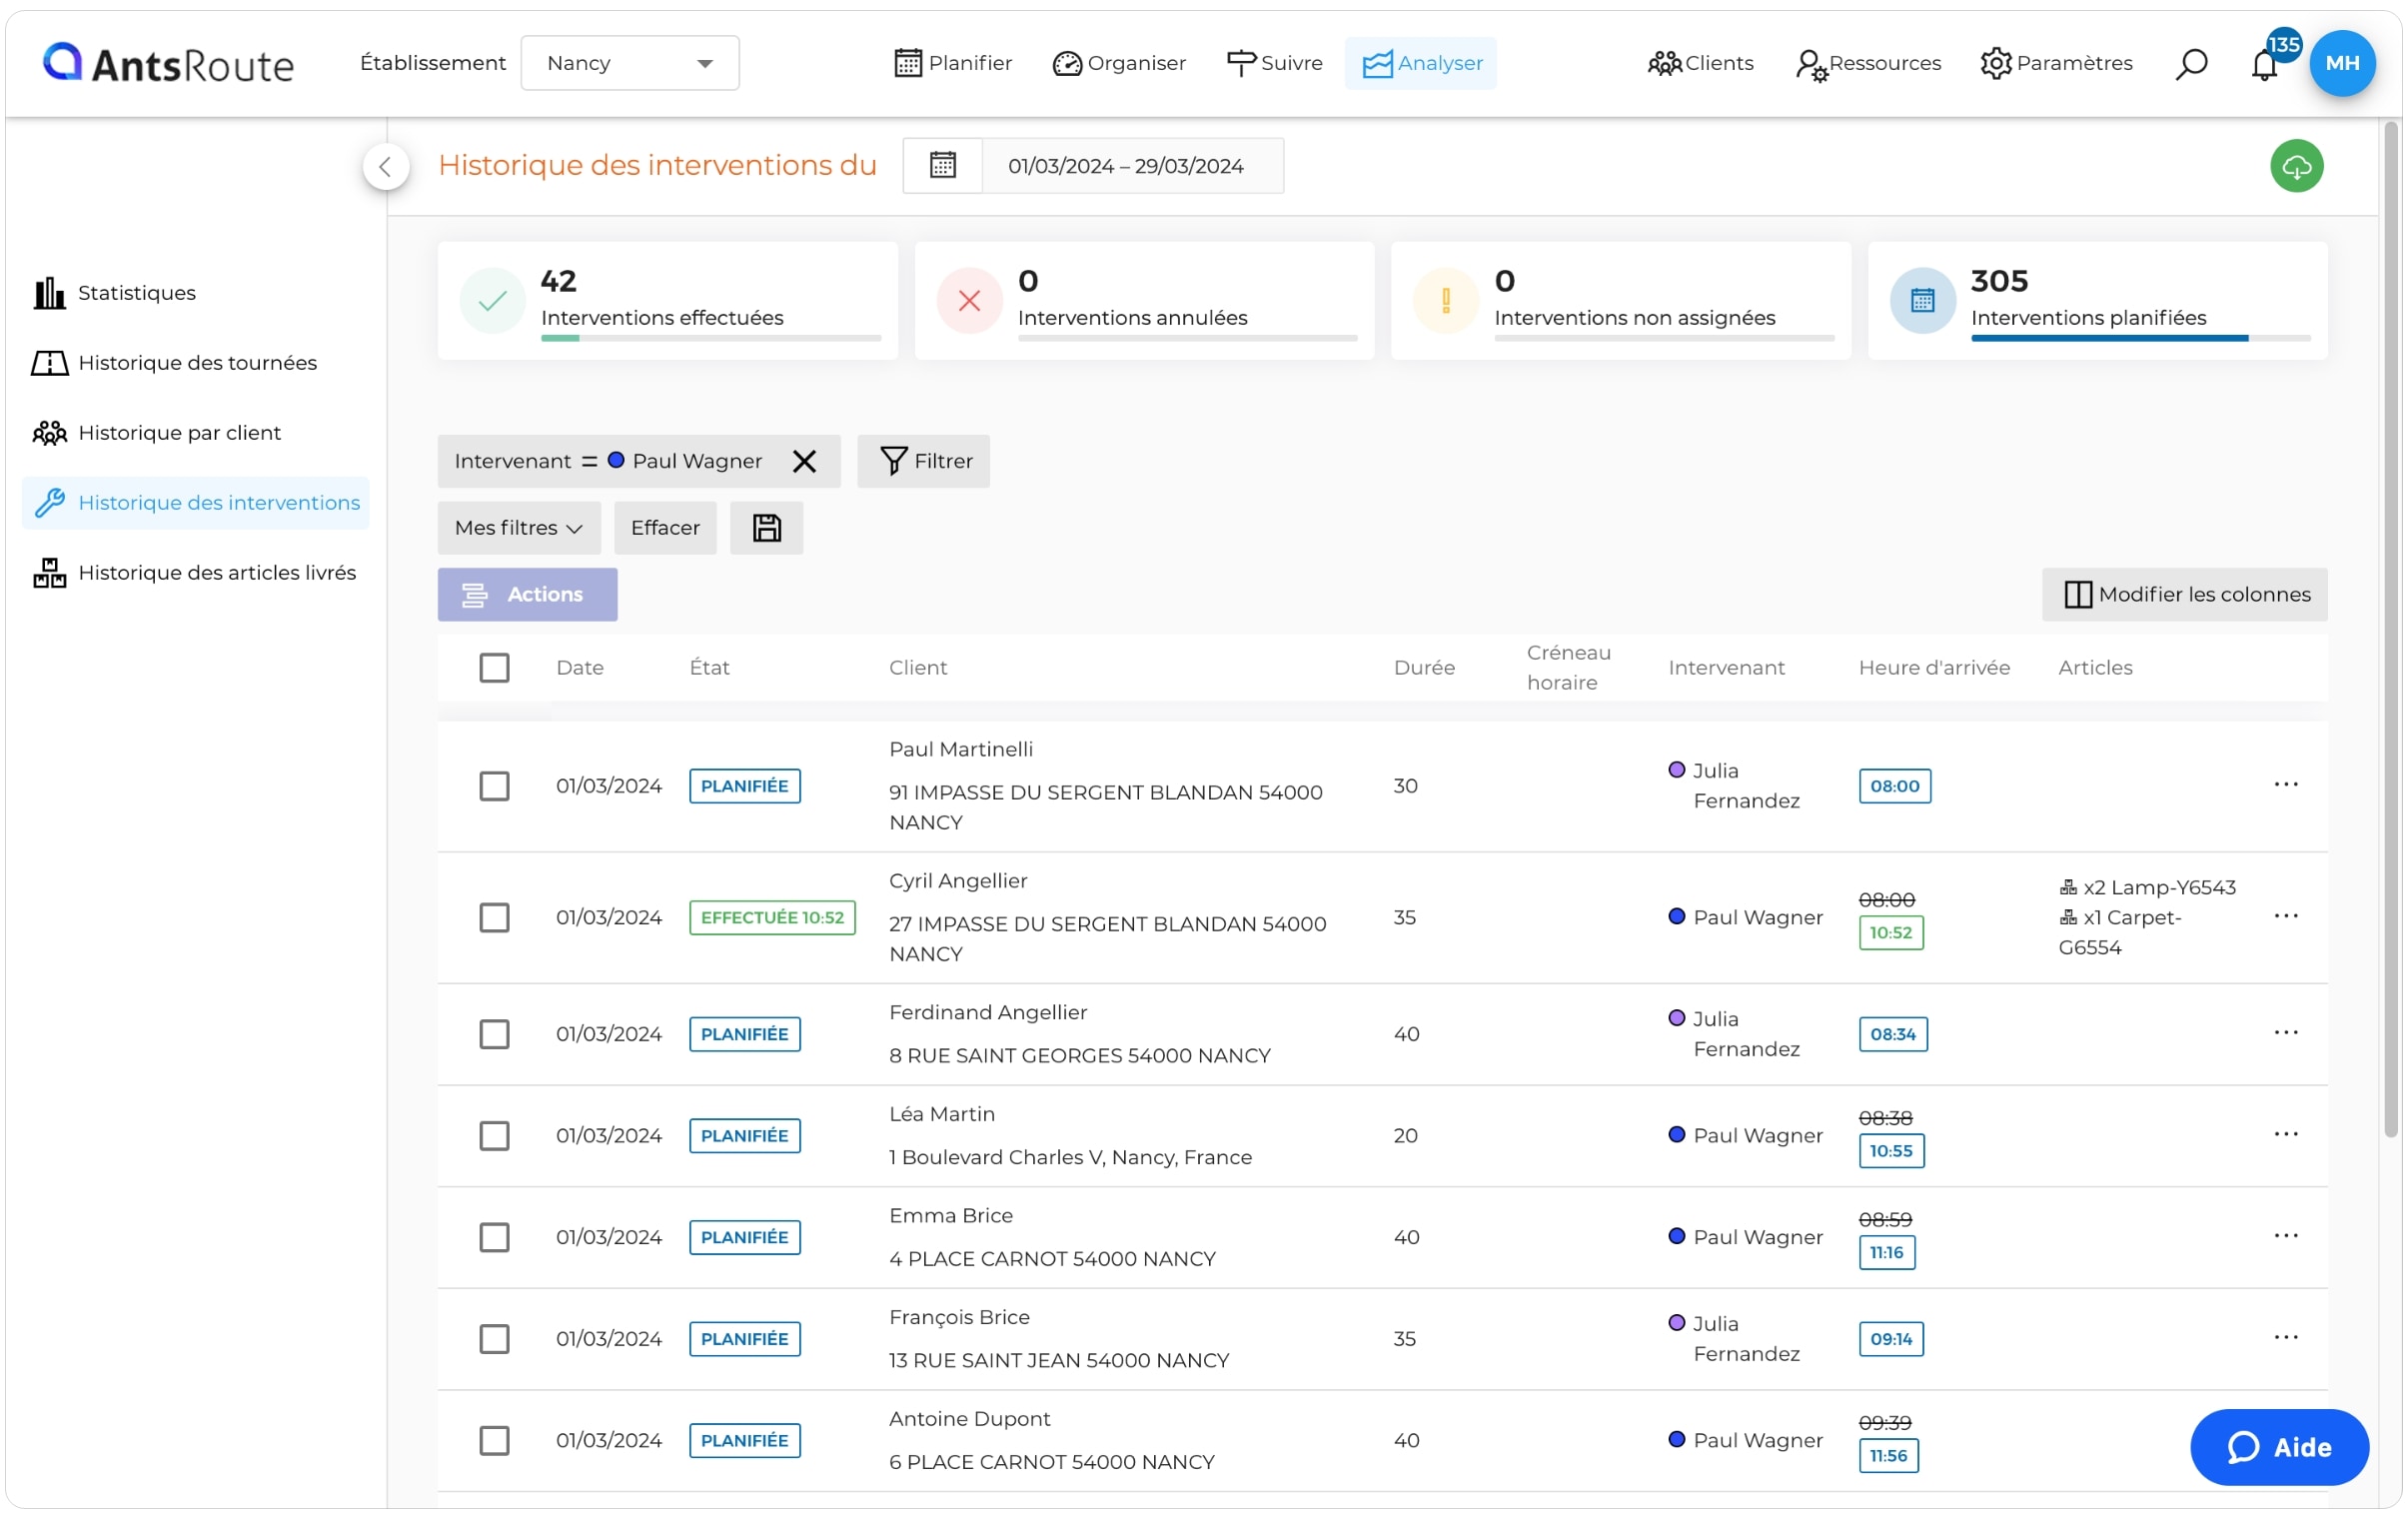This screenshot has width=2408, height=1524.
Task: Open the Suivre tab
Action: 1274,63
